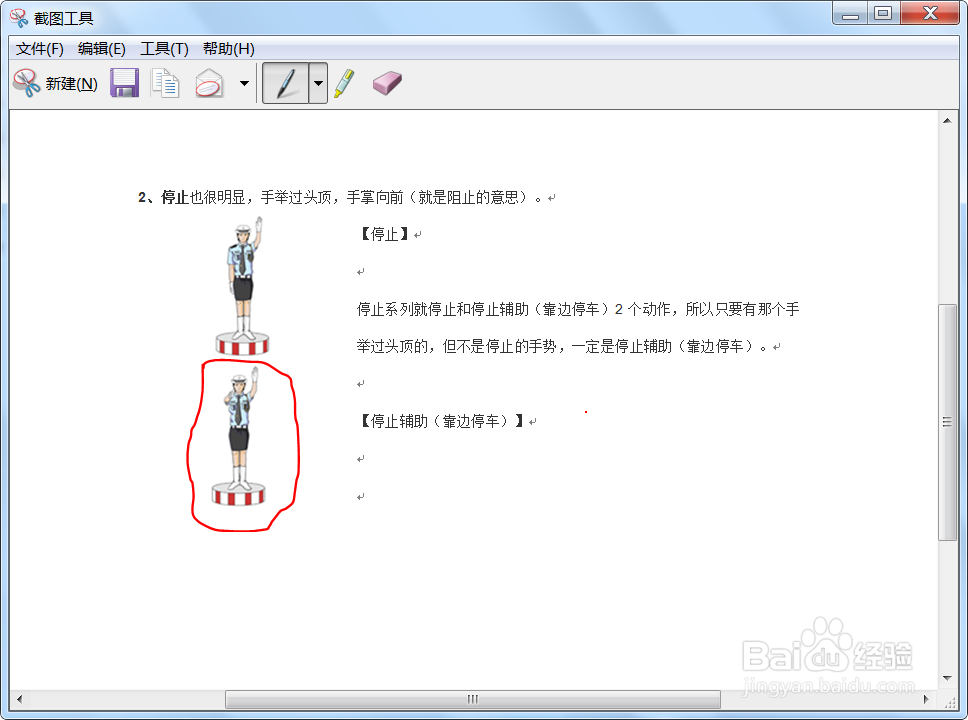This screenshot has height=720, width=968.
Task: Copy the snip using the copy icon
Action: 165,83
